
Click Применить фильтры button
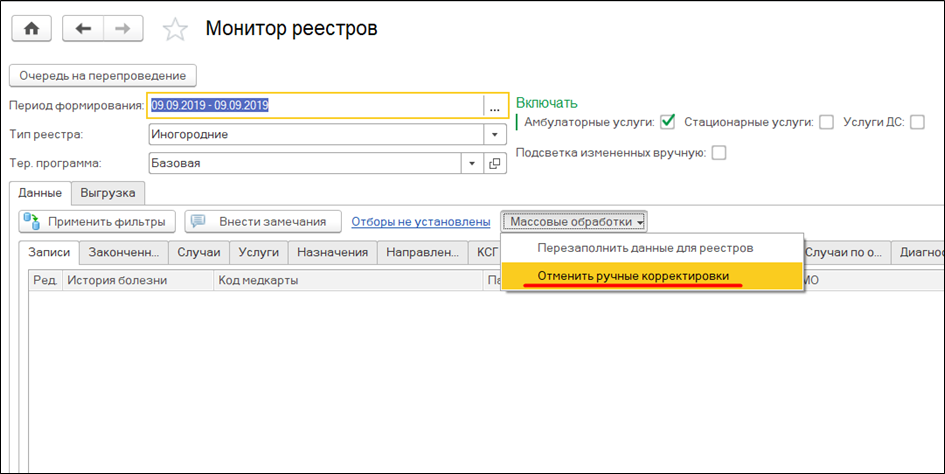pyautogui.click(x=98, y=221)
